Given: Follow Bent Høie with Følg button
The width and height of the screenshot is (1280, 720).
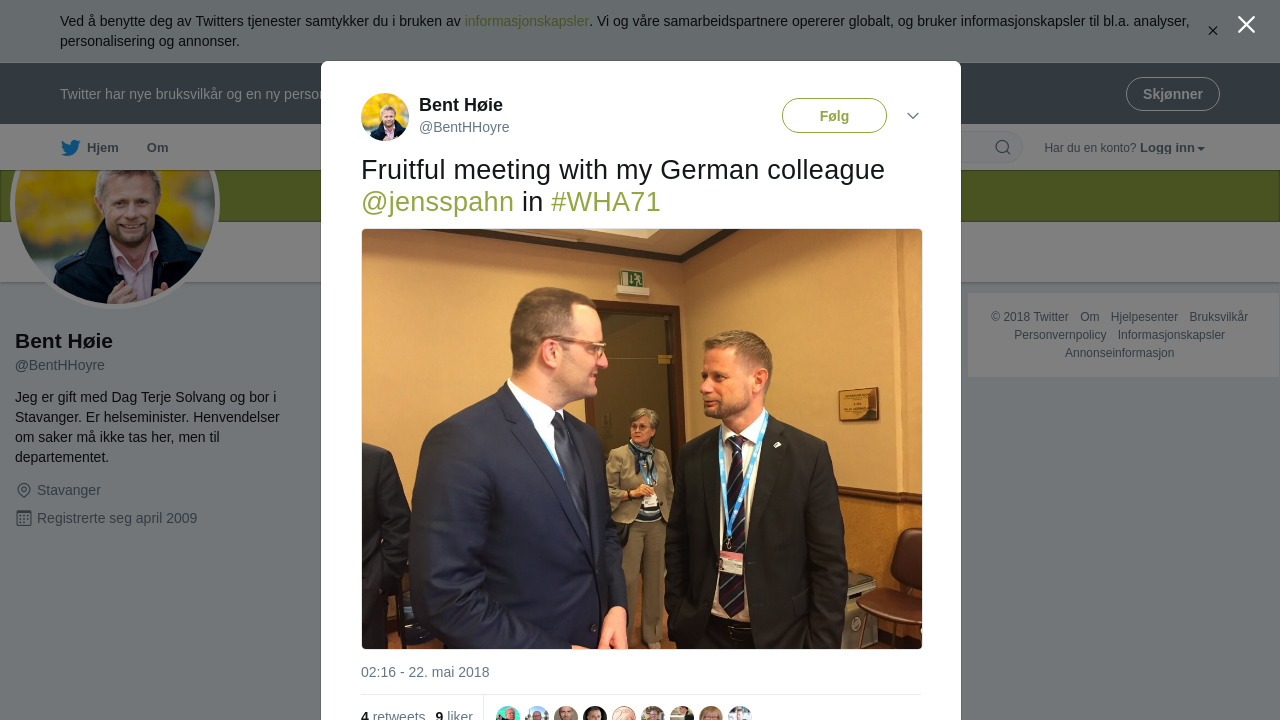Looking at the screenshot, I should pos(834,116).
